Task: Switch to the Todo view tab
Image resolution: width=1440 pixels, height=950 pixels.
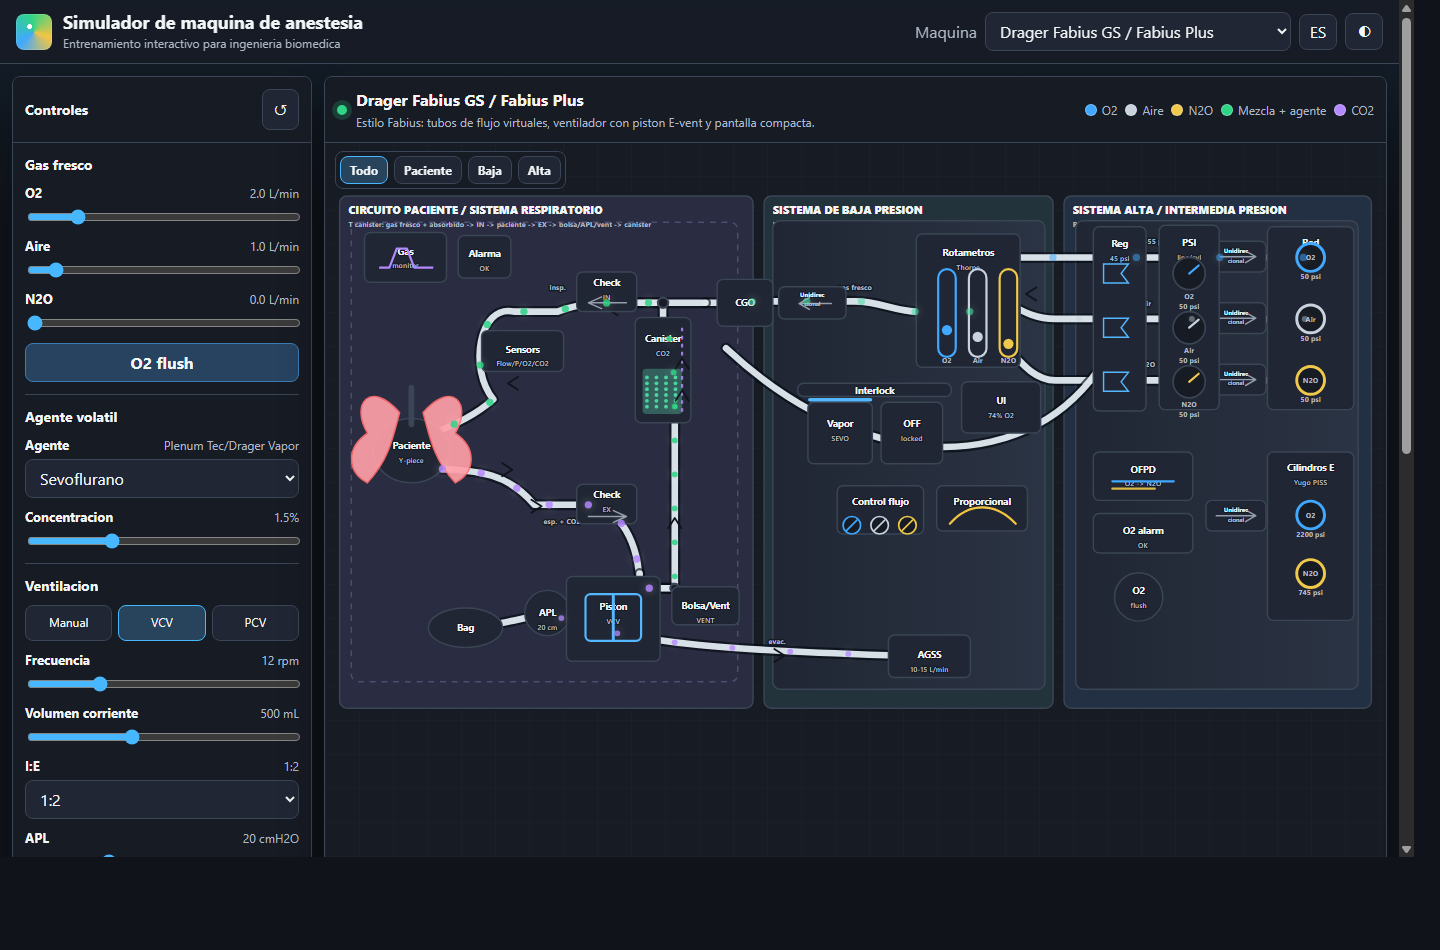Action: [x=364, y=170]
